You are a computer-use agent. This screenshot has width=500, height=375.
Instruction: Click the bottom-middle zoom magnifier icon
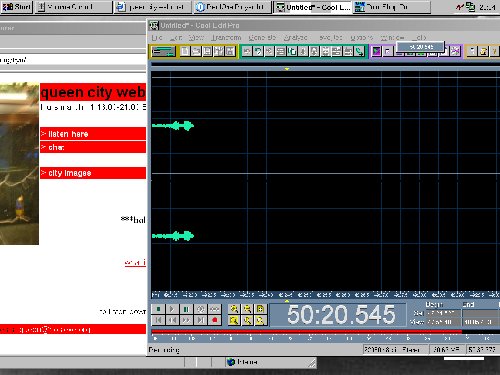point(247,320)
